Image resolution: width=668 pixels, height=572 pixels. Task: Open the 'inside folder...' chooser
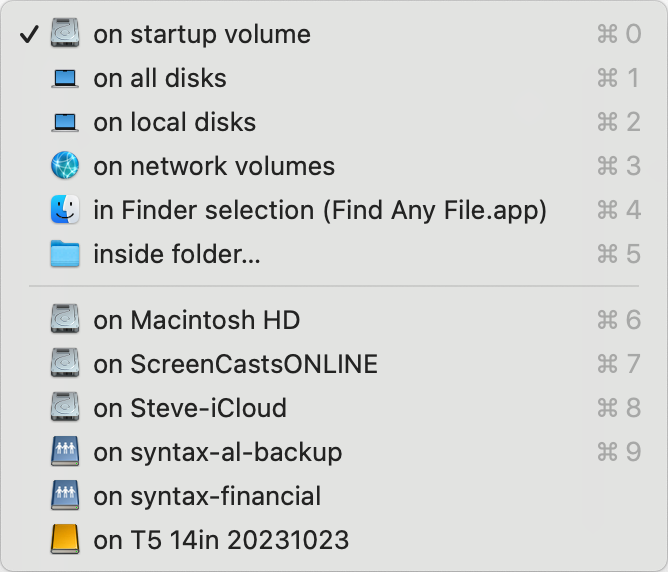point(177,254)
